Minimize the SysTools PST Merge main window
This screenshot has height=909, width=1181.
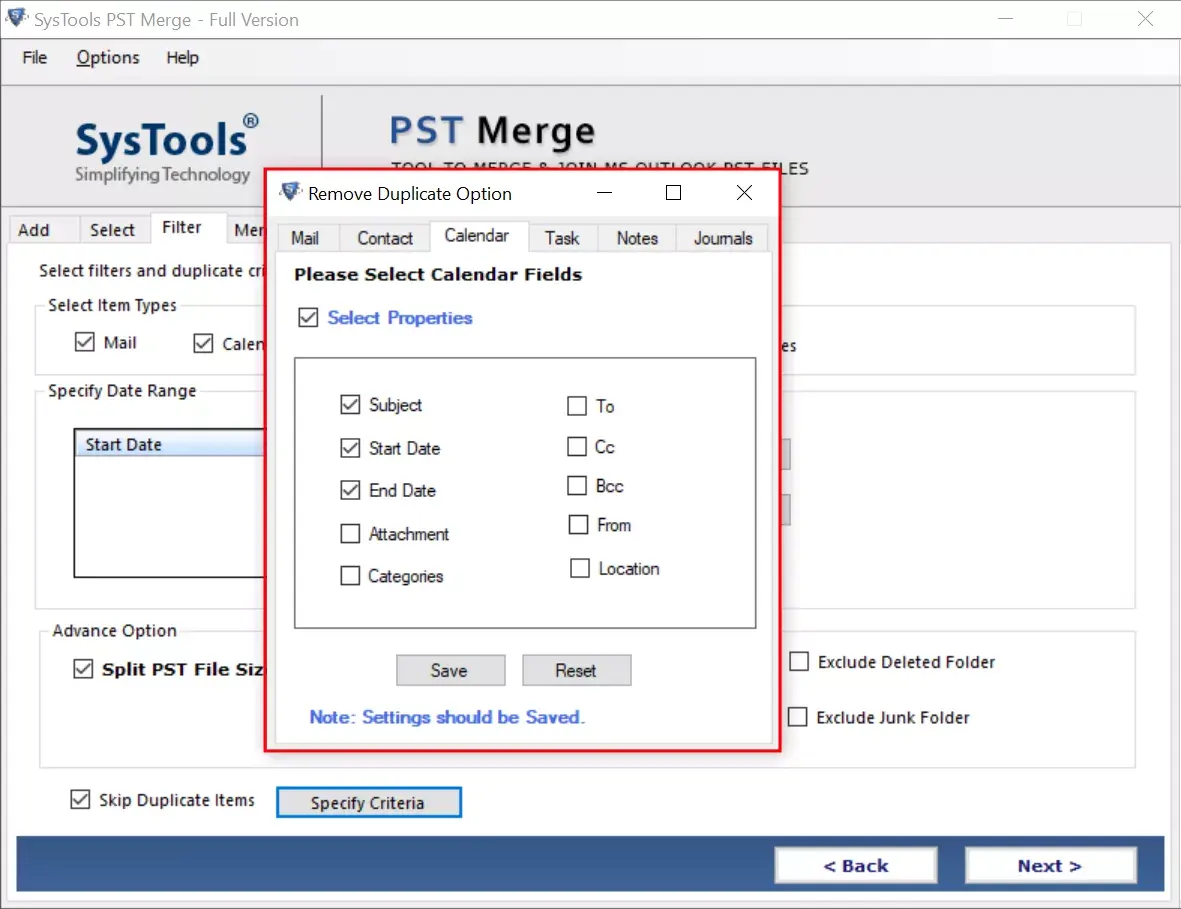(1006, 19)
